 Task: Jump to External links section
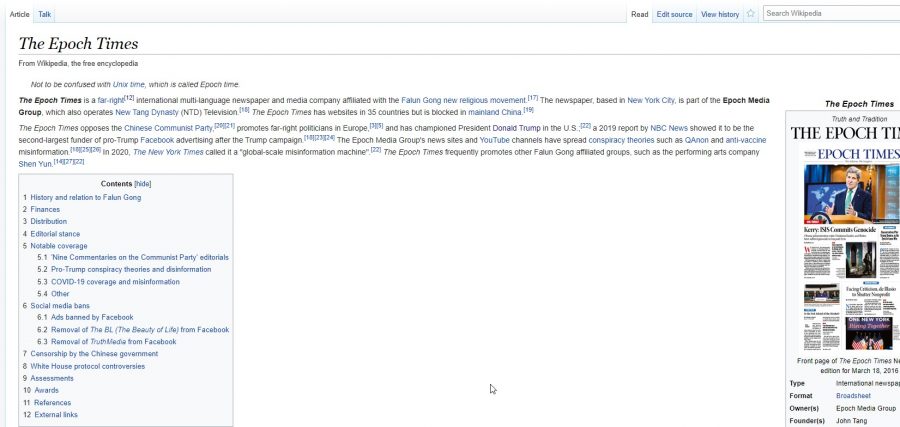tap(56, 415)
